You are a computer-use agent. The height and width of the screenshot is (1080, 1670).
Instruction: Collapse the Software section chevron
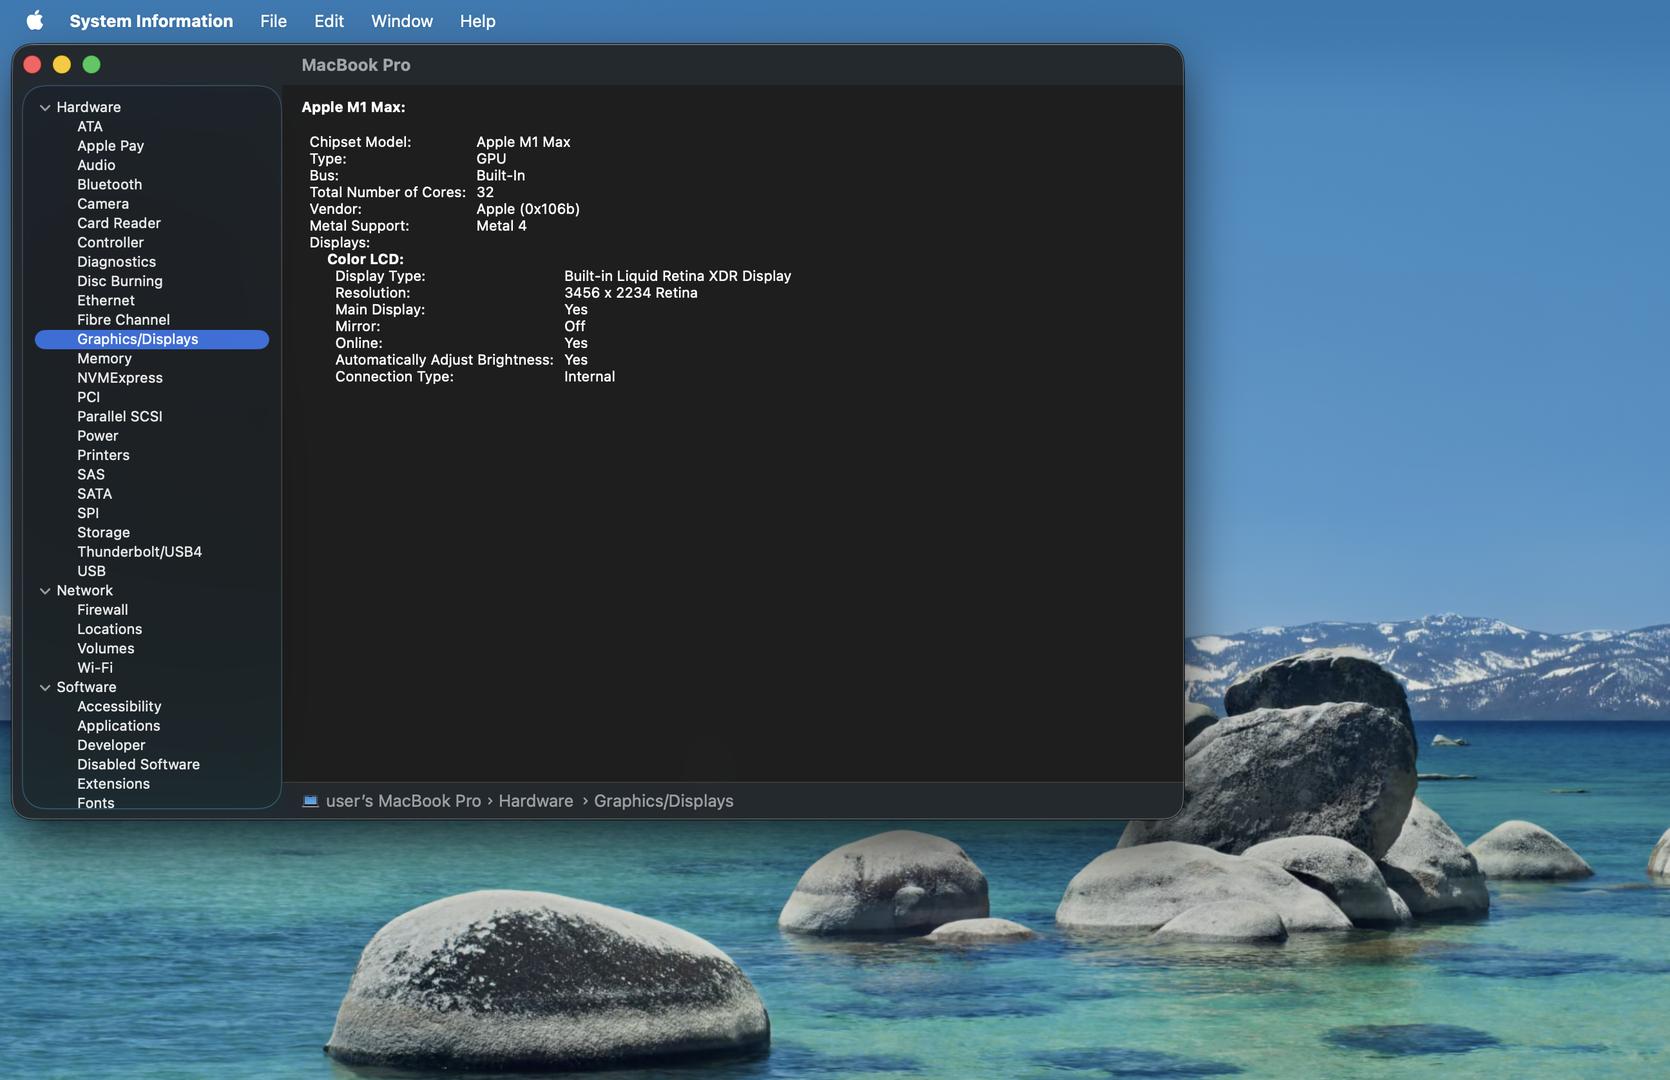45,688
